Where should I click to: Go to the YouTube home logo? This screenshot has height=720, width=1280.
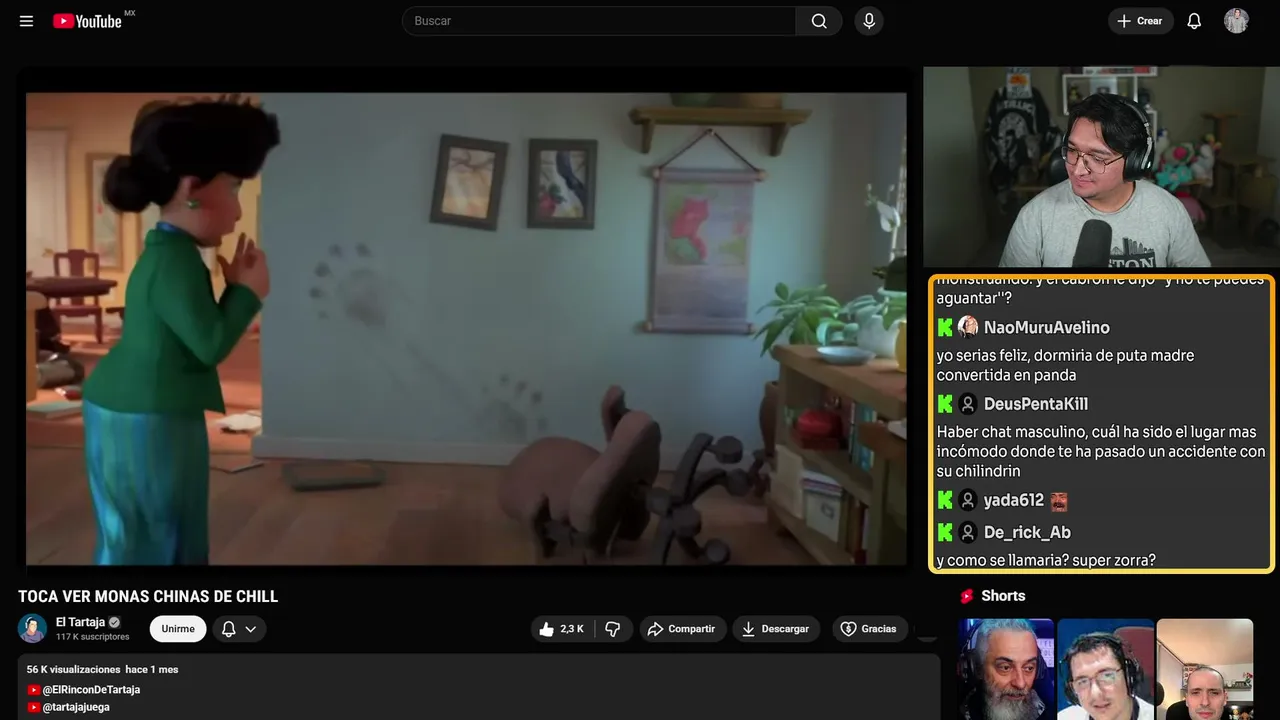tap(87, 21)
